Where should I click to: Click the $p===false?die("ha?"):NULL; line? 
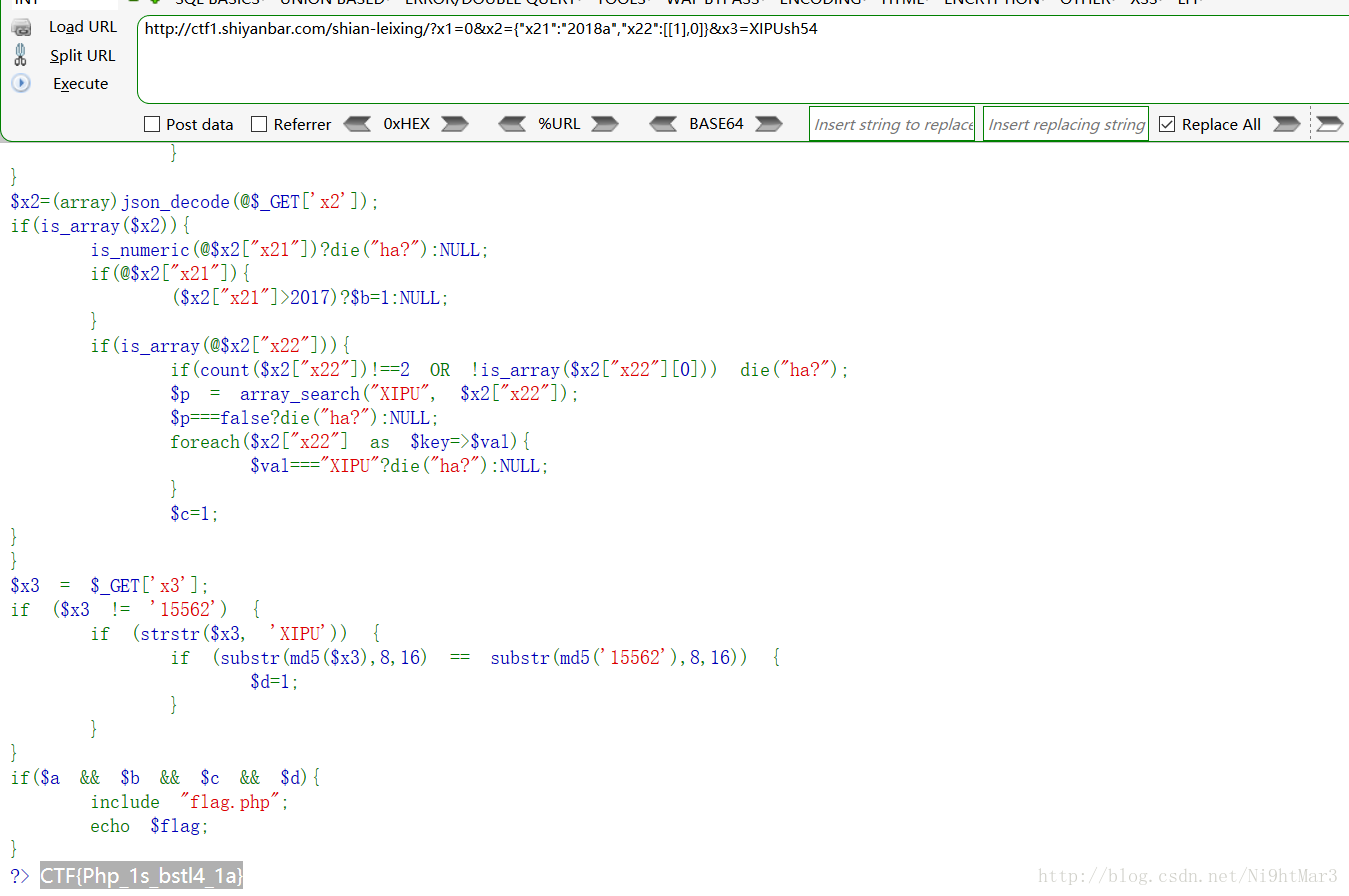click(x=305, y=418)
